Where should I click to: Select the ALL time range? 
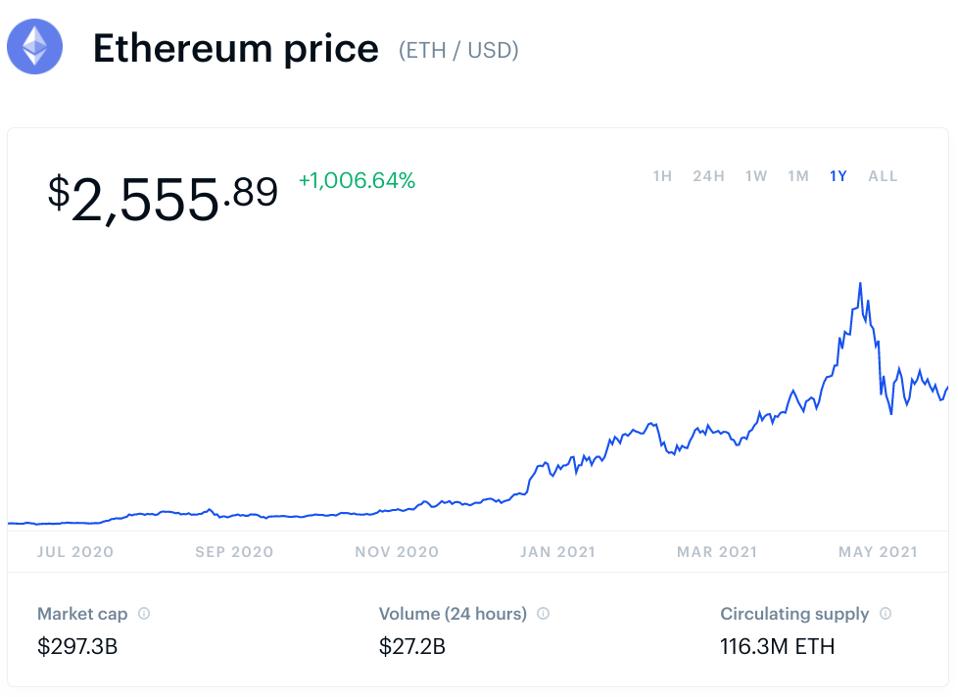(x=882, y=175)
